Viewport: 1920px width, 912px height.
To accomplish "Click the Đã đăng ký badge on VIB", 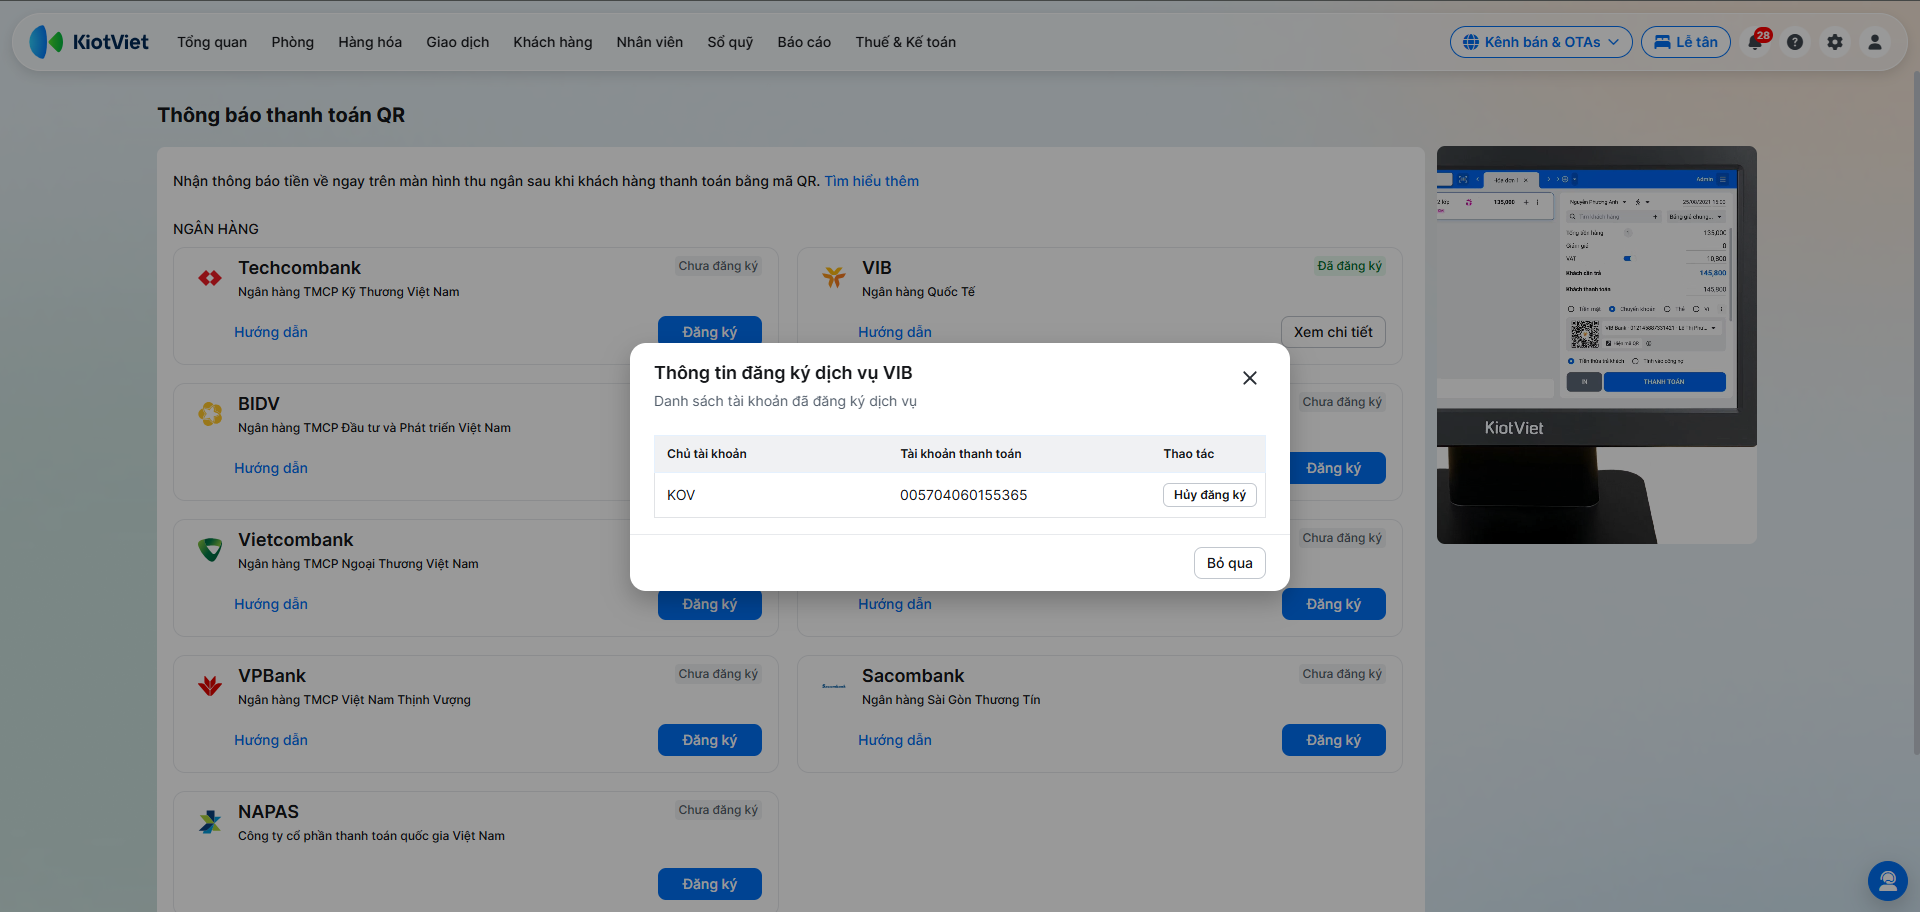I will (1350, 266).
